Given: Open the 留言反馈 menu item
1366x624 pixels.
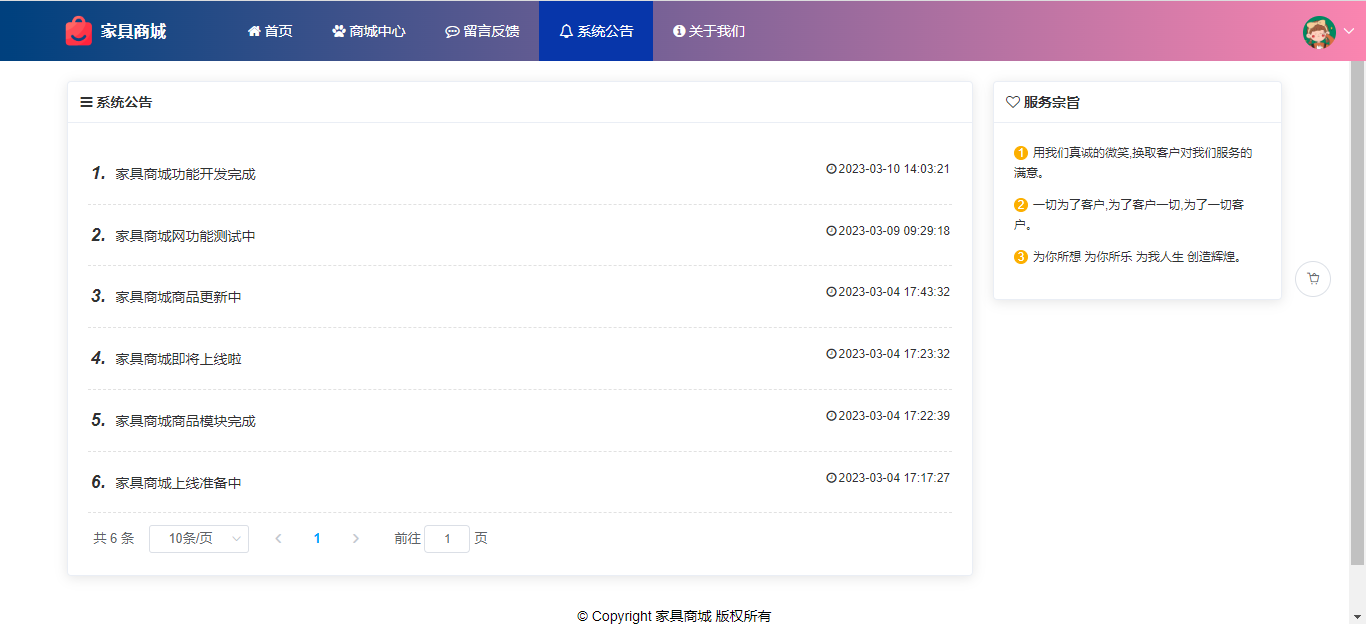Looking at the screenshot, I should (482, 31).
